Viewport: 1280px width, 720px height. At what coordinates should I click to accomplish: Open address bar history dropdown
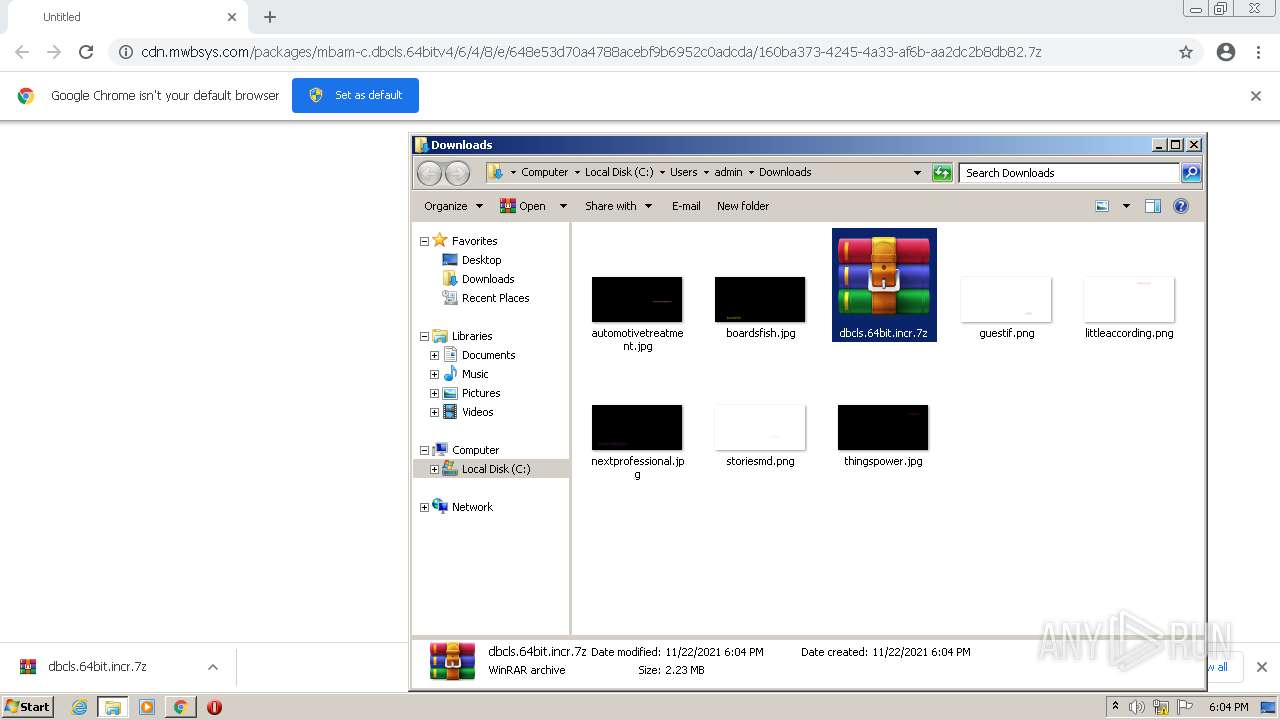[x=917, y=172]
